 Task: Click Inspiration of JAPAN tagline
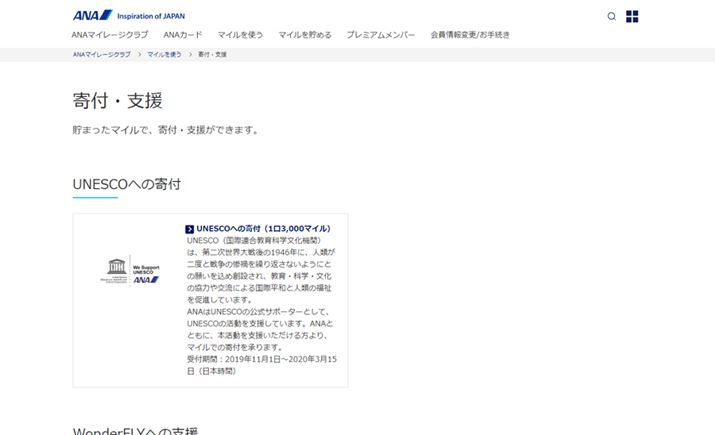pyautogui.click(x=151, y=16)
